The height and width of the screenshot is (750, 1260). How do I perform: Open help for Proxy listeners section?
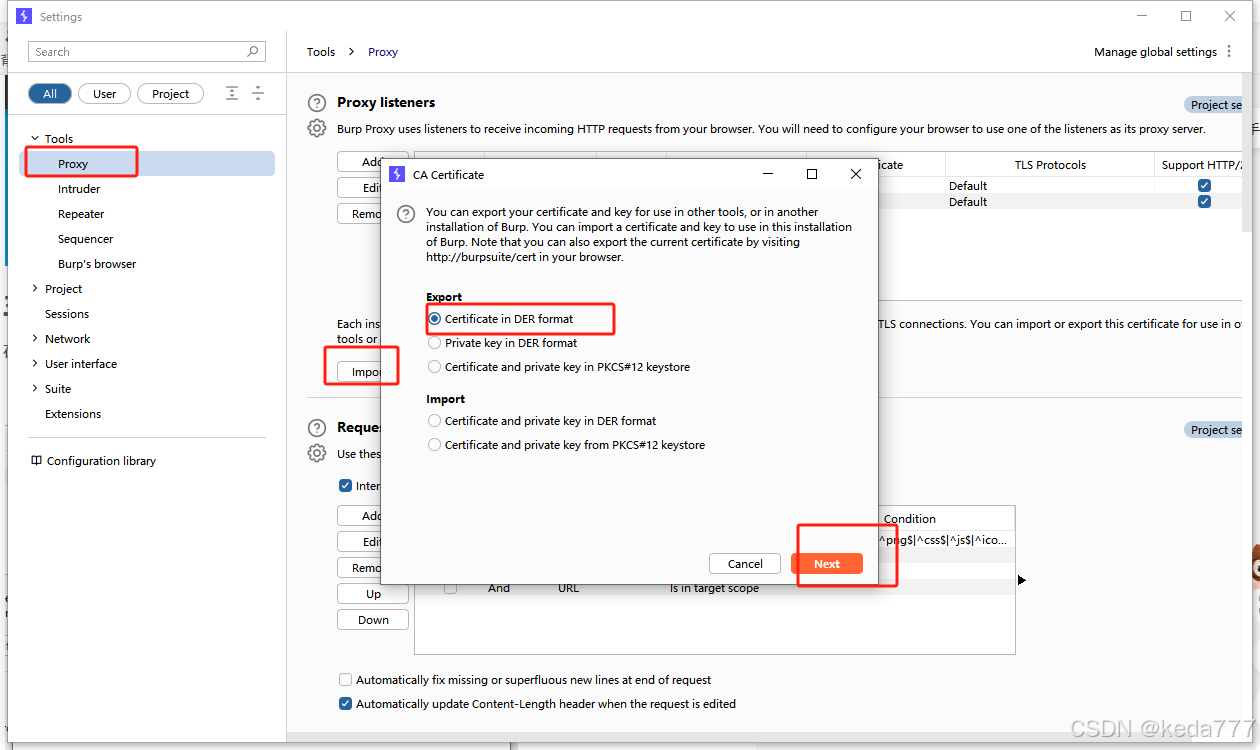tap(317, 103)
